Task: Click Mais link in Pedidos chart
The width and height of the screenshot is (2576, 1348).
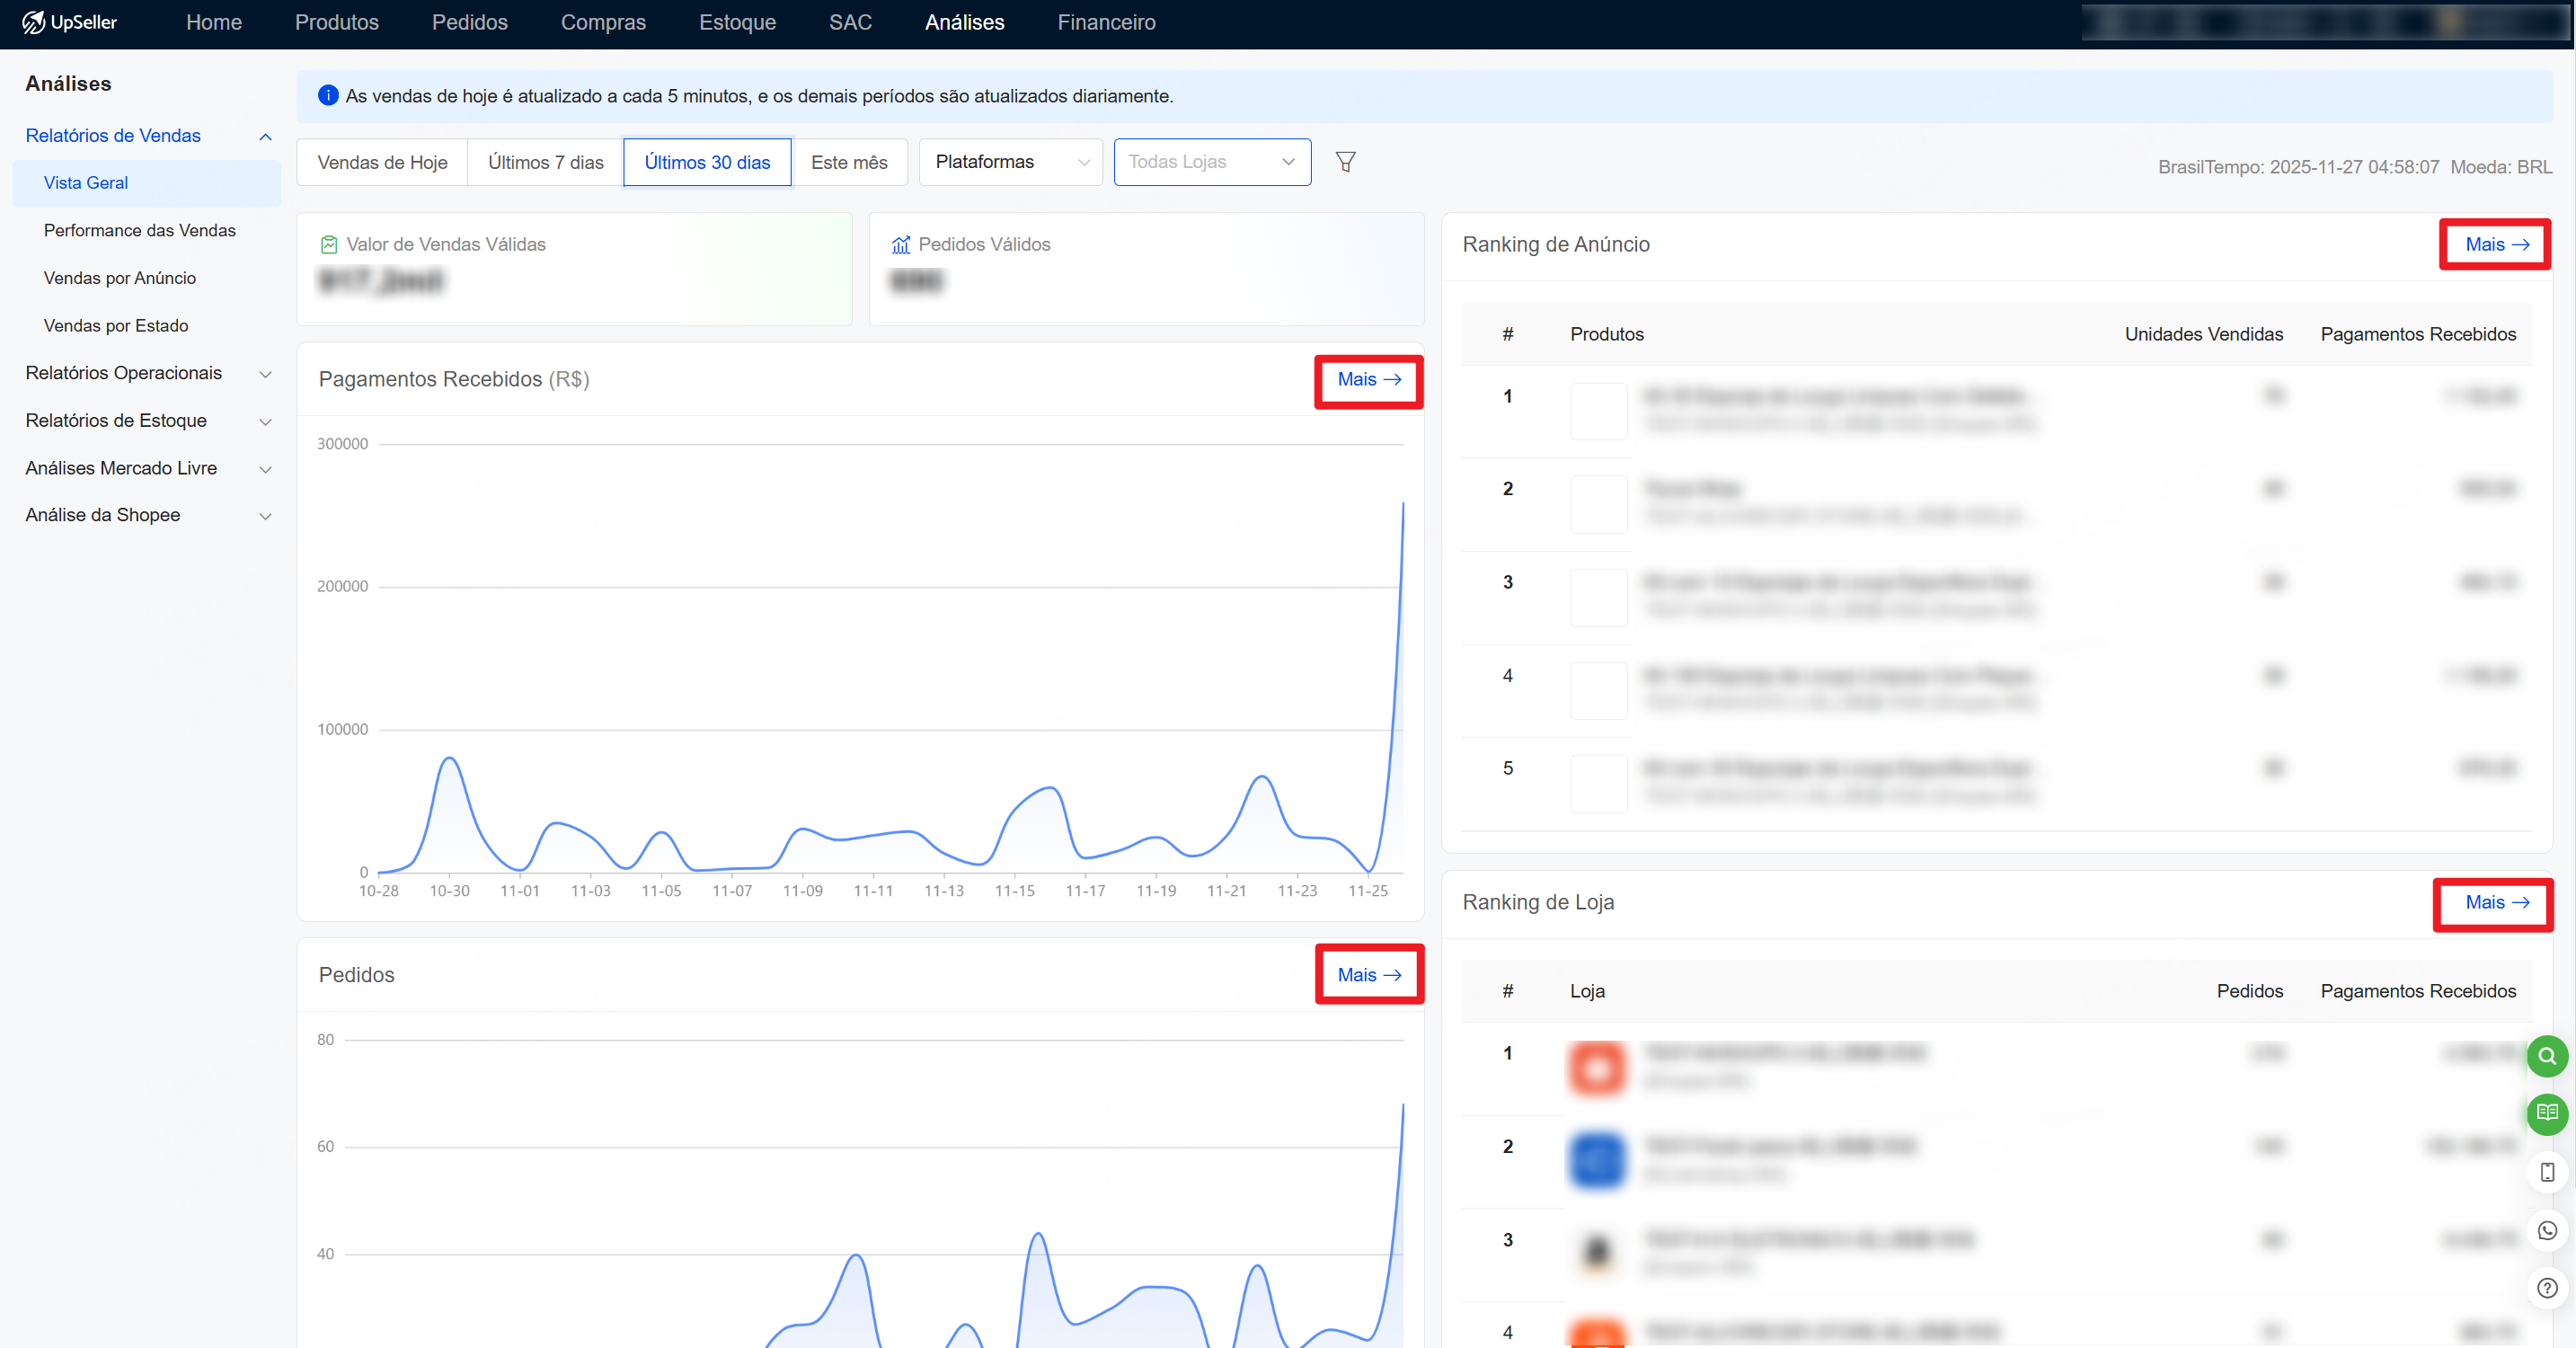Action: (1368, 975)
